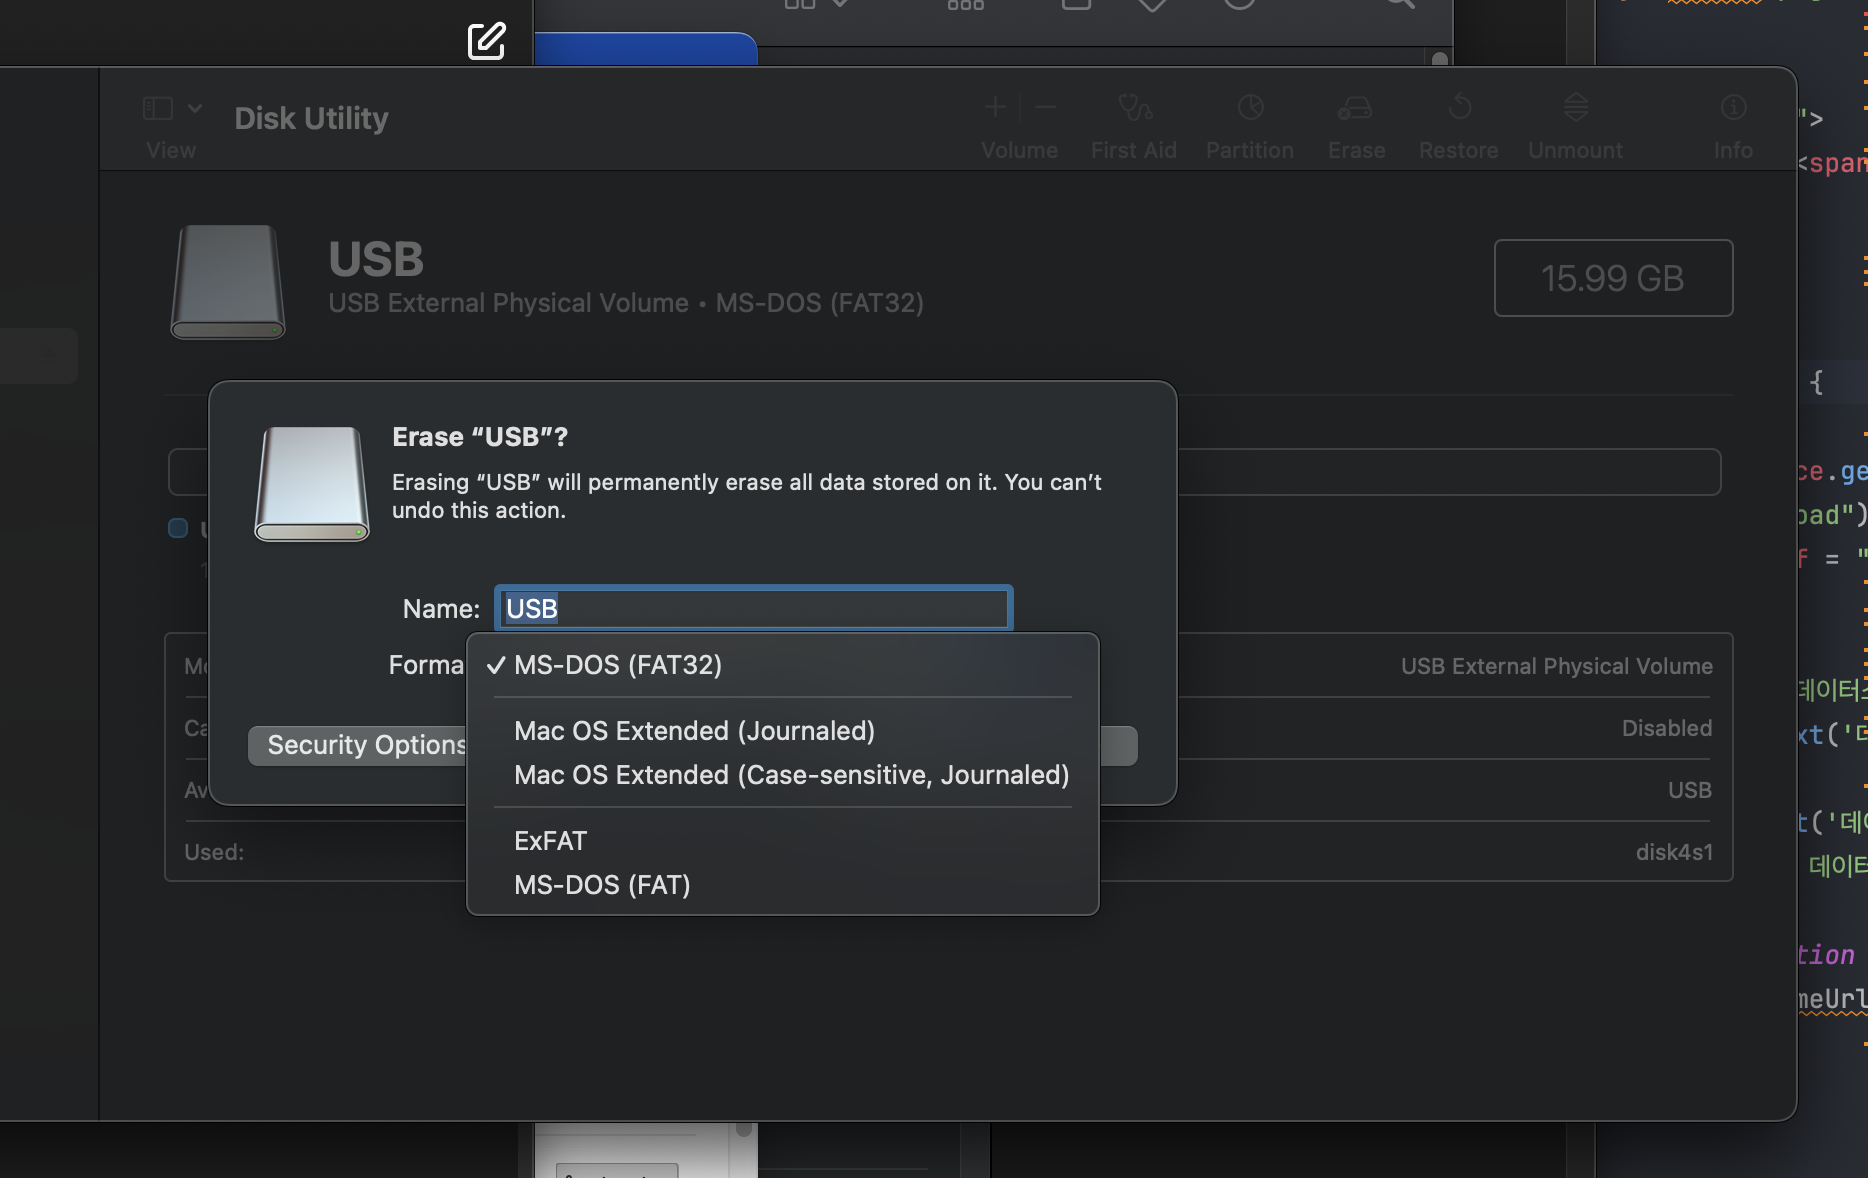Click the 15.99 GB capacity box
This screenshot has height=1178, width=1868.
coord(1613,278)
